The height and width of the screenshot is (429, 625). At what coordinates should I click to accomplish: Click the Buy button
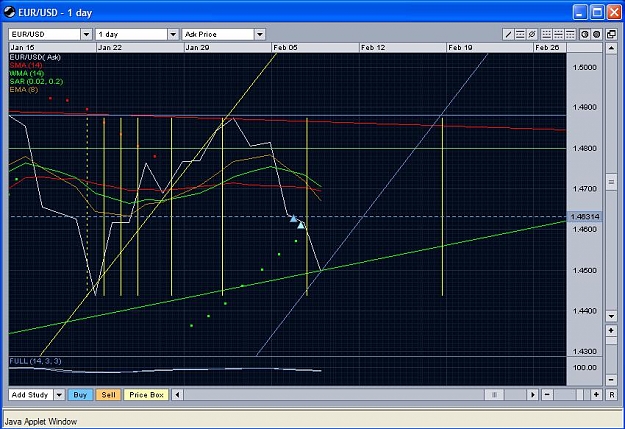(80, 395)
